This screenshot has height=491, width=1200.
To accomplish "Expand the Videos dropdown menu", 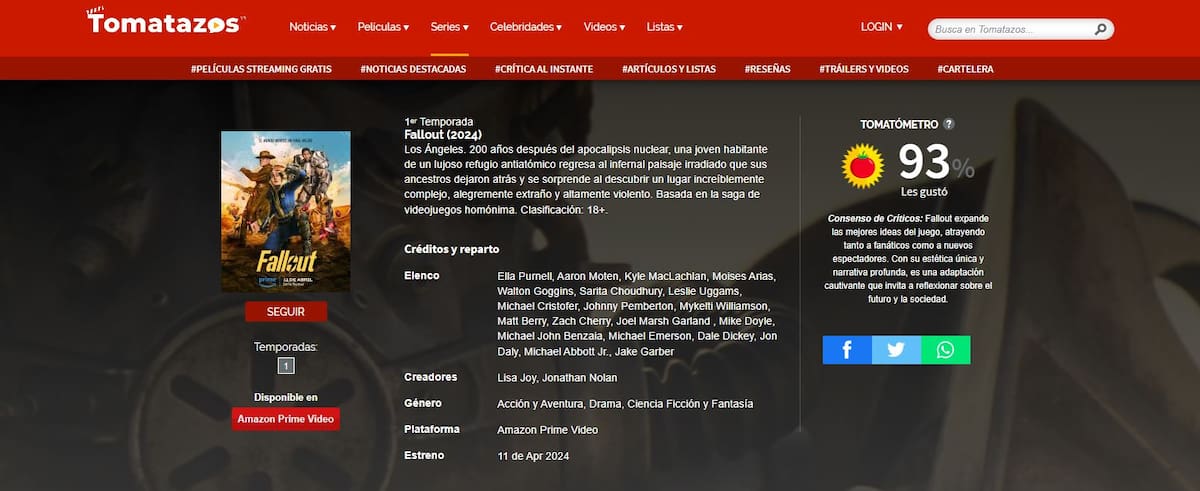I will (x=604, y=27).
